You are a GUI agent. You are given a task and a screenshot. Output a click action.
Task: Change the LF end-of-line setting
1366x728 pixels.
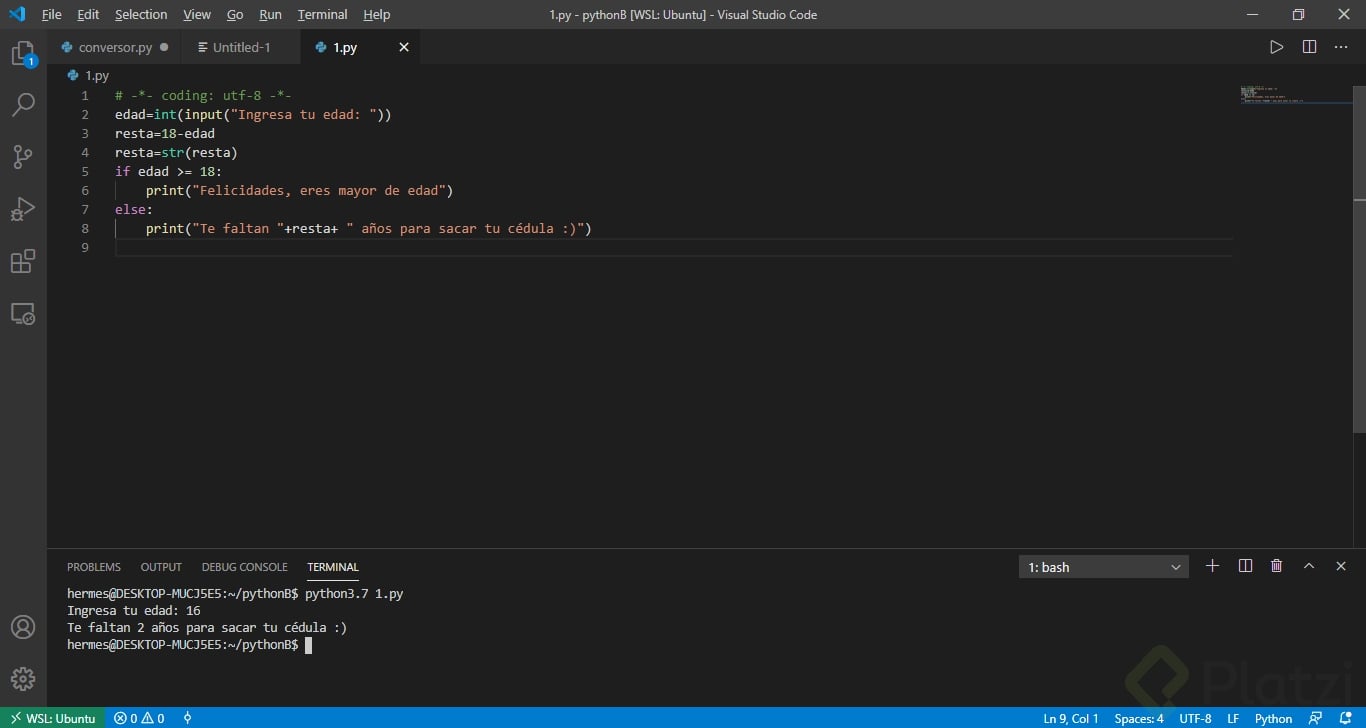point(1233,718)
